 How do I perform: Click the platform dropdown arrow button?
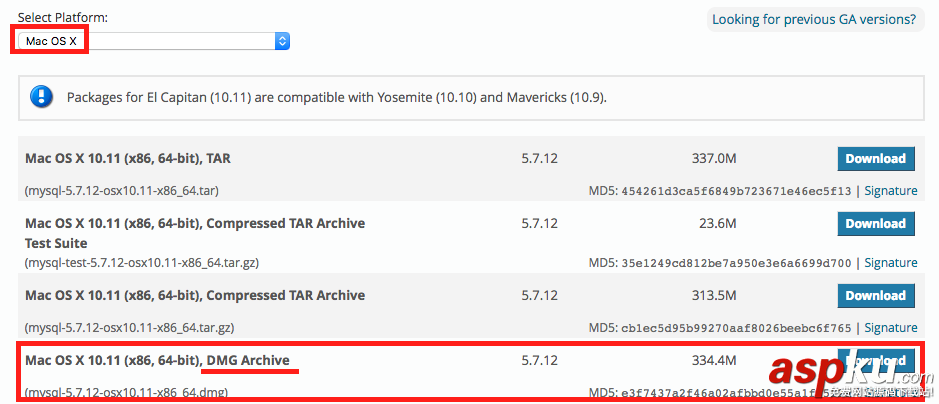[x=282, y=41]
